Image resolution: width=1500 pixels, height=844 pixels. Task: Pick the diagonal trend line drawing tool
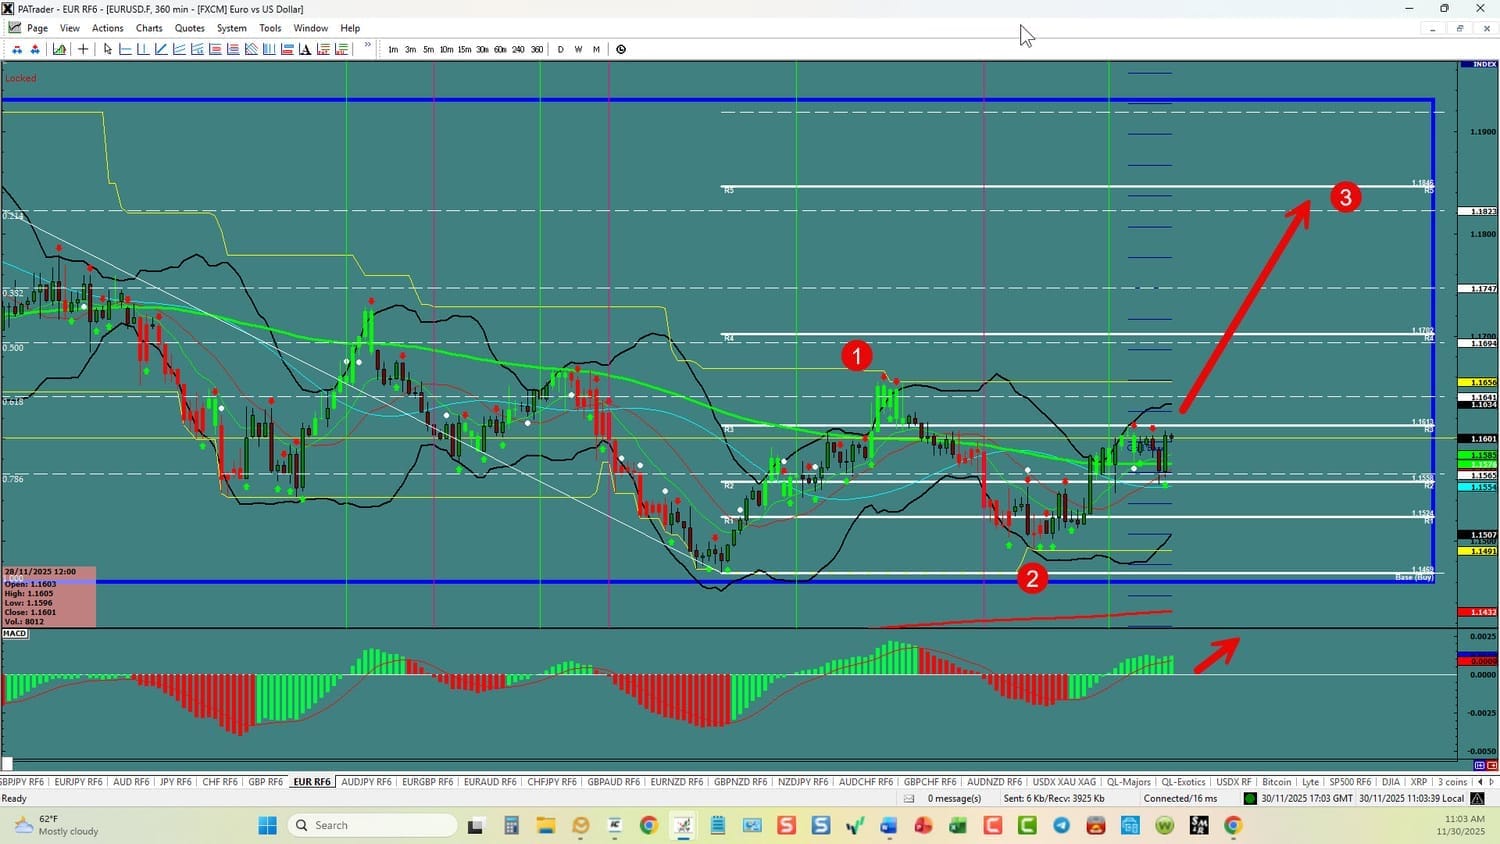pos(161,49)
